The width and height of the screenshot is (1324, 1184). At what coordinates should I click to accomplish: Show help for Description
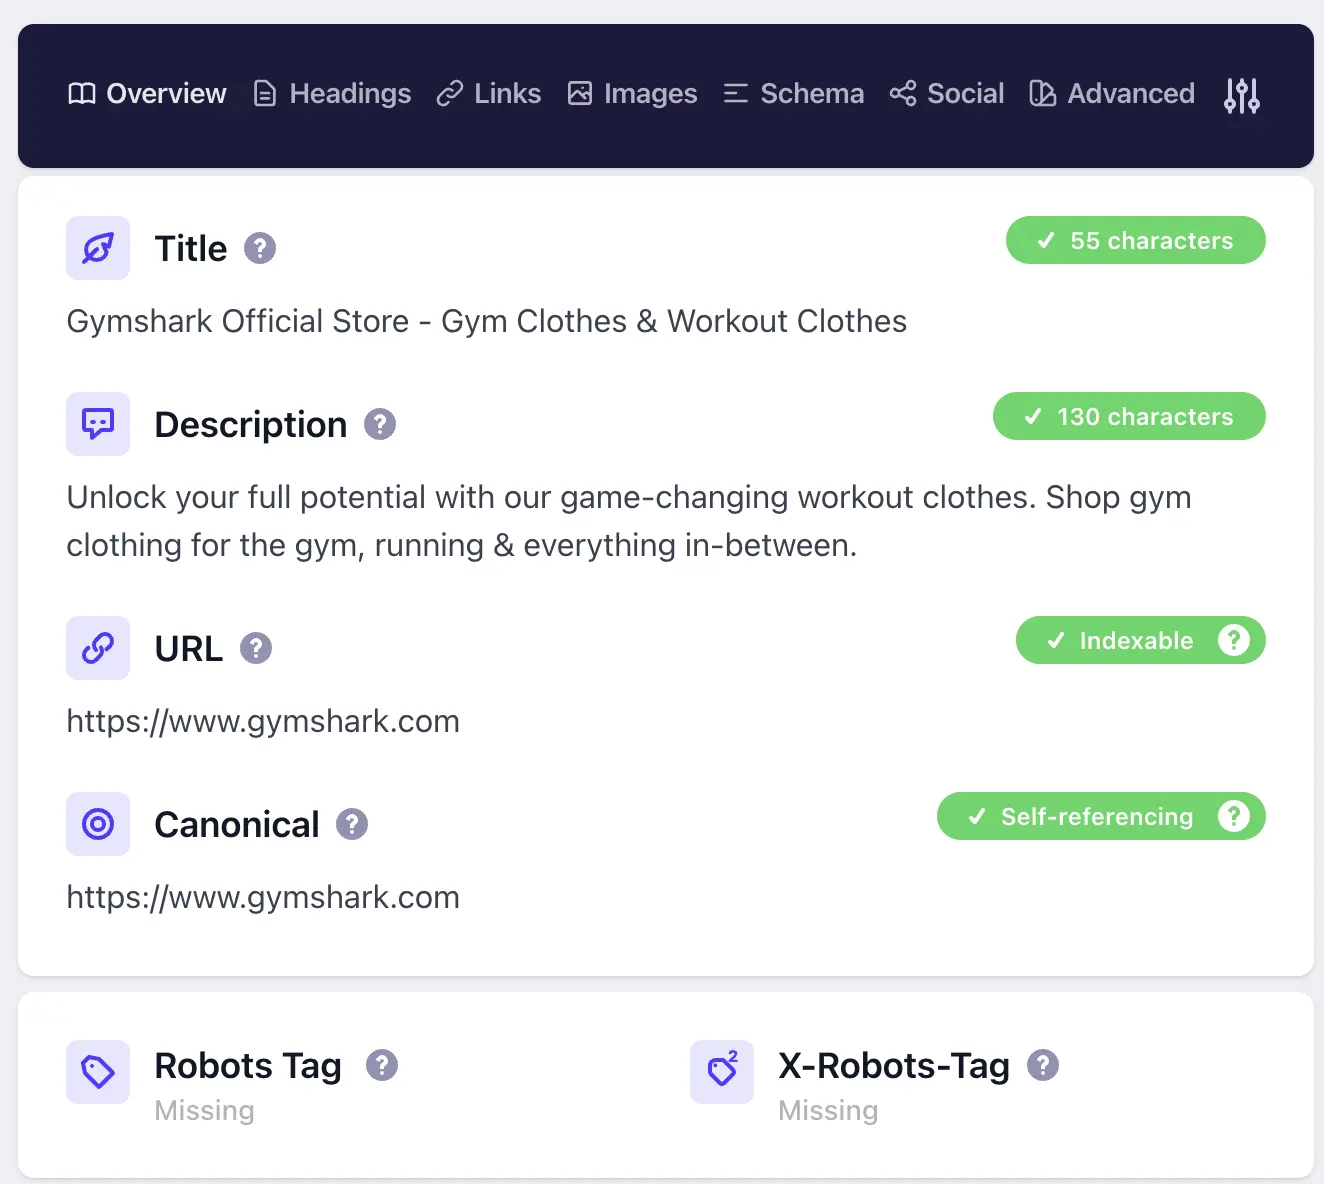point(380,424)
